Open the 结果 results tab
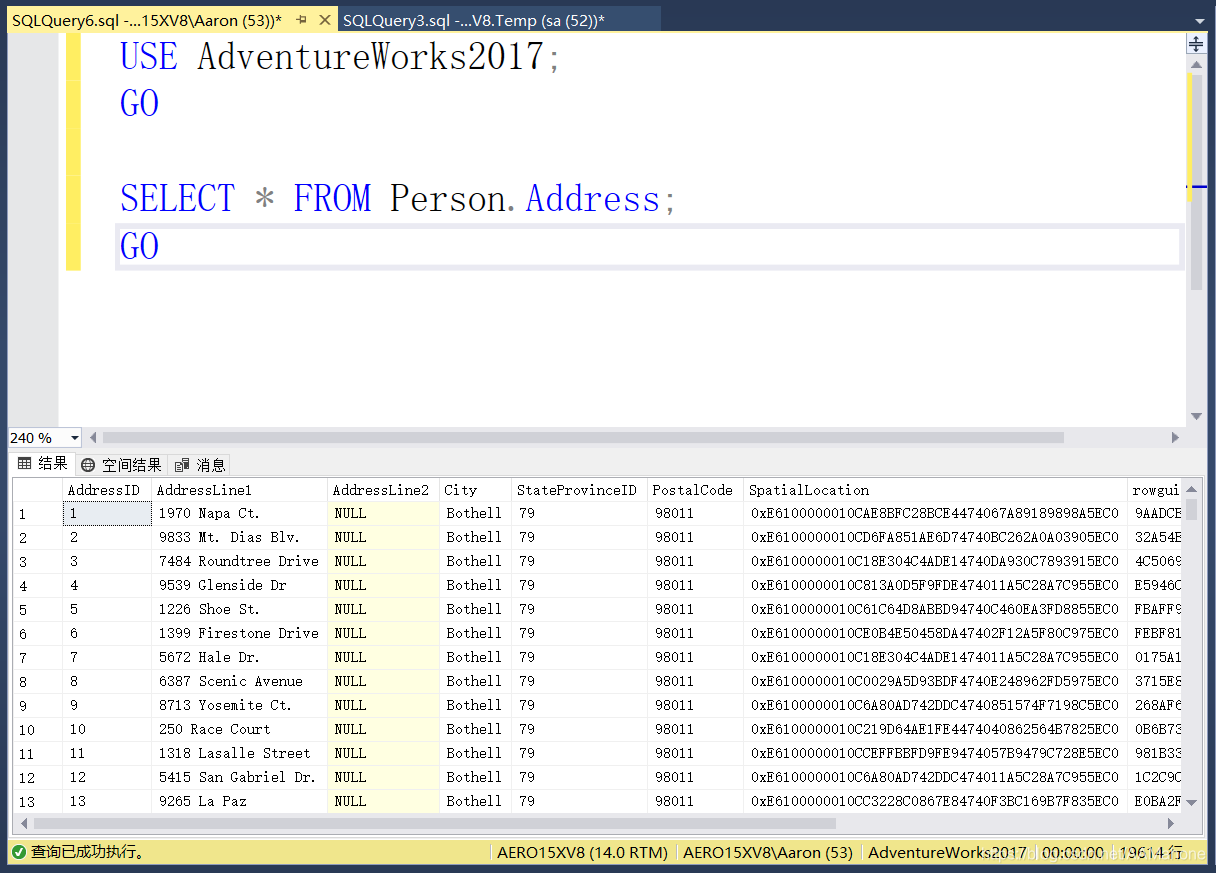 [43, 464]
